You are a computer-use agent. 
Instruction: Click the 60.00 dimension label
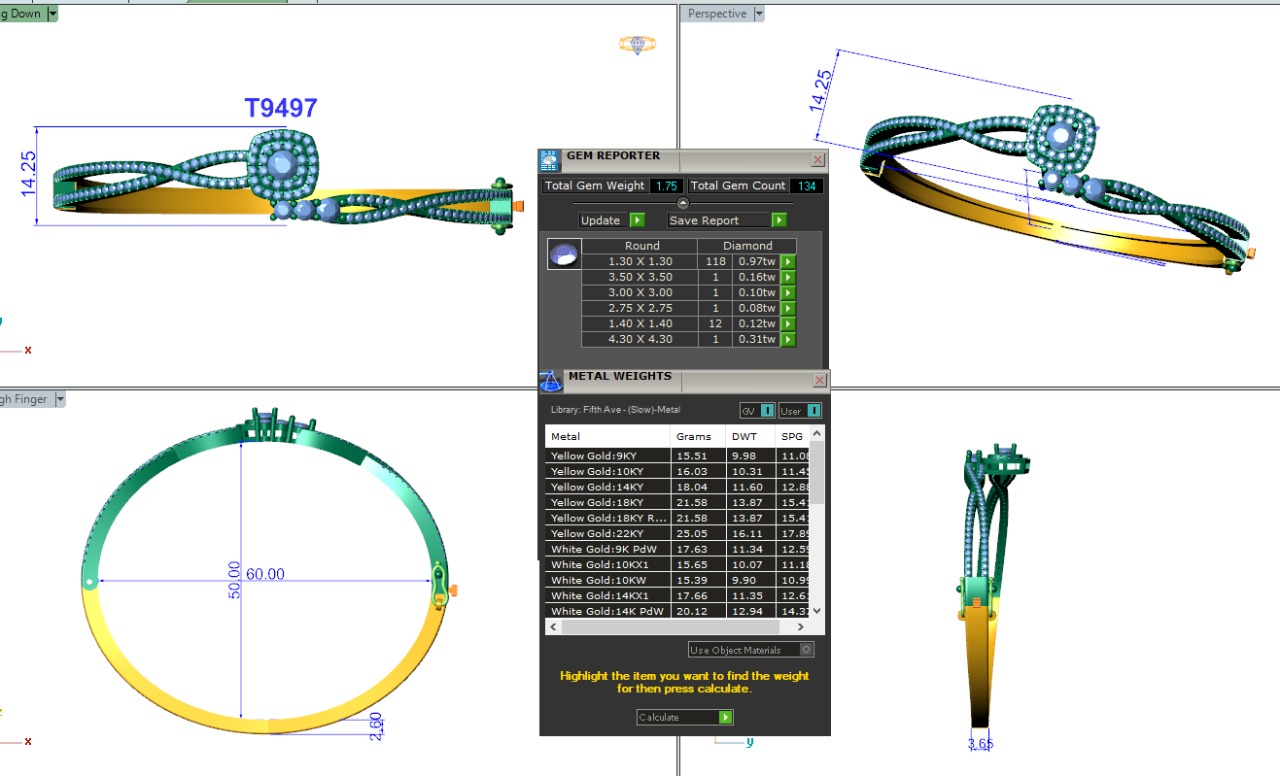click(x=265, y=574)
